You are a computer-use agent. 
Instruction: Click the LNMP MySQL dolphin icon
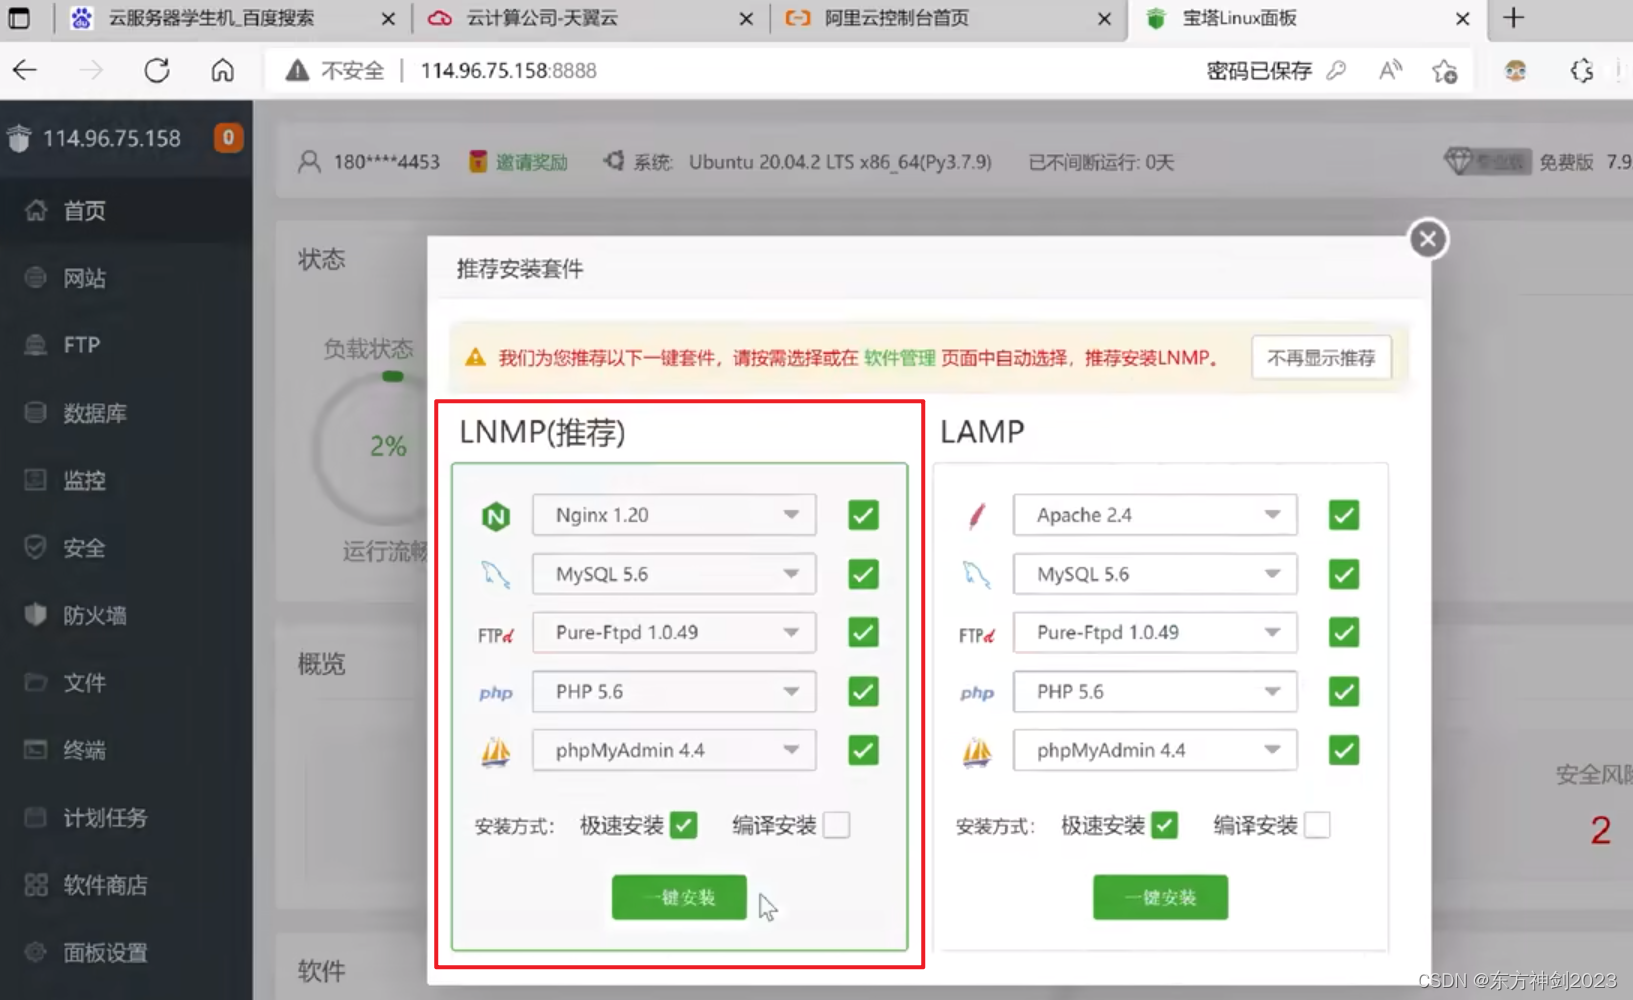point(496,574)
